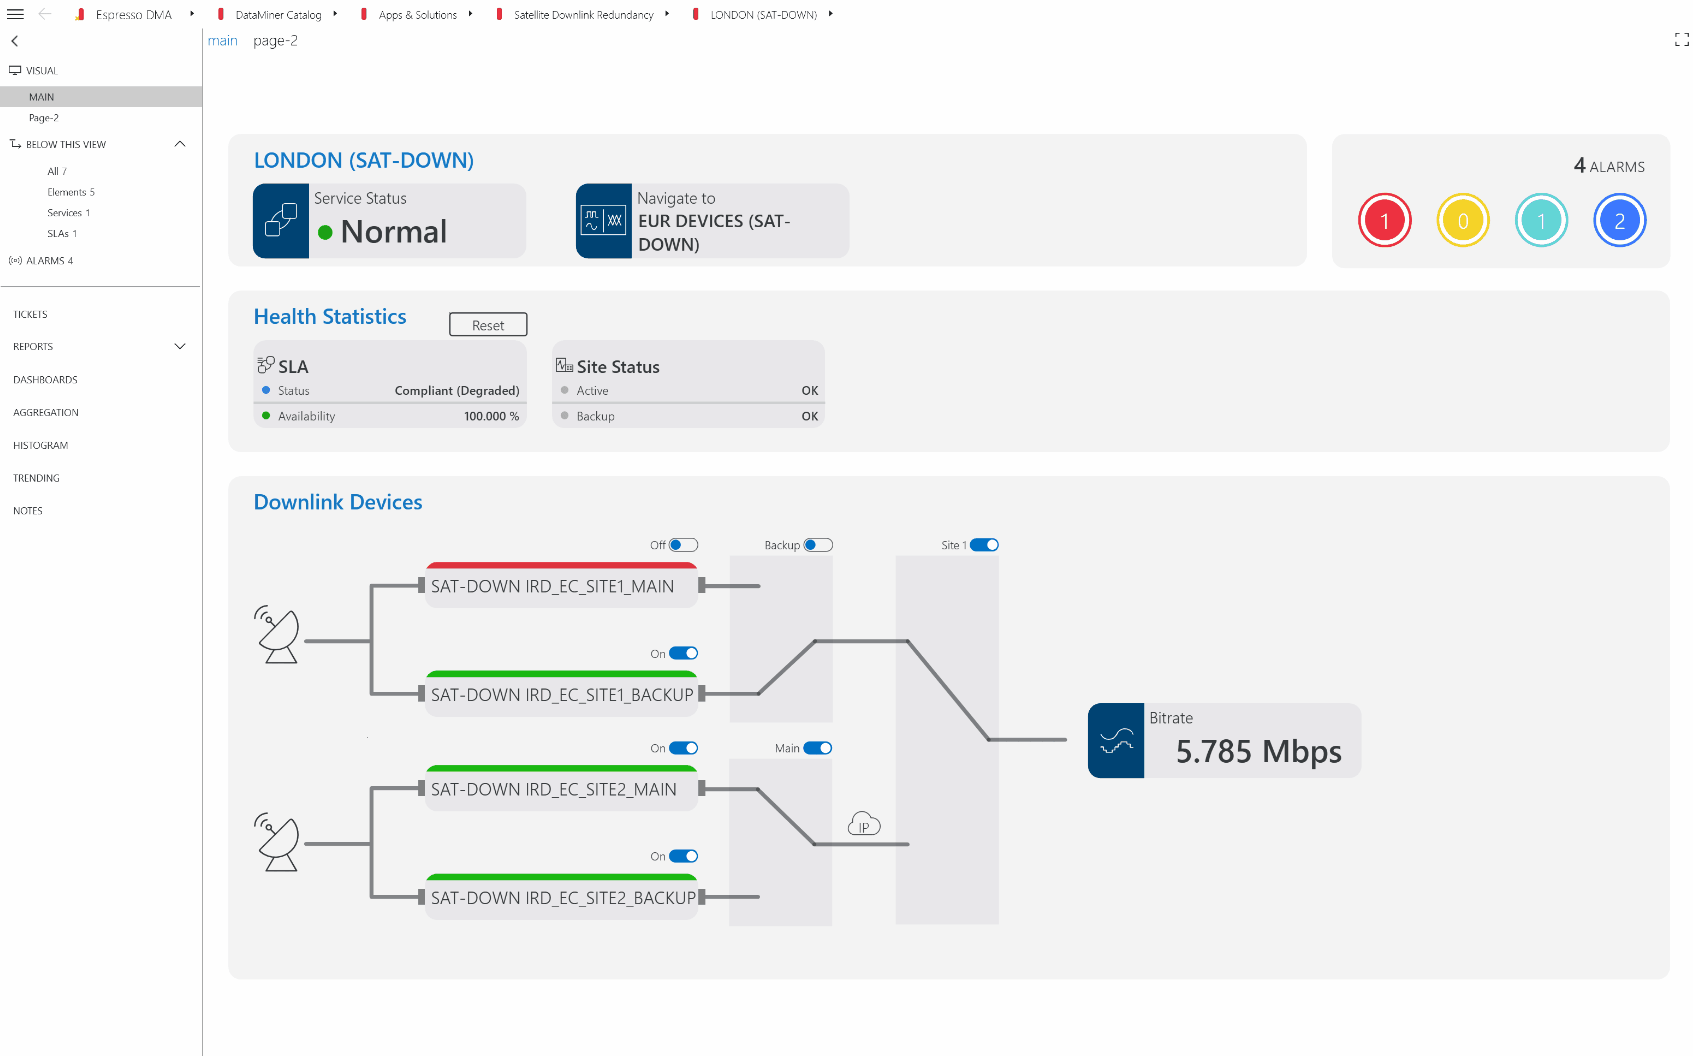Open the hamburger menu icon
This screenshot has height=1056, width=1693.
click(15, 14)
